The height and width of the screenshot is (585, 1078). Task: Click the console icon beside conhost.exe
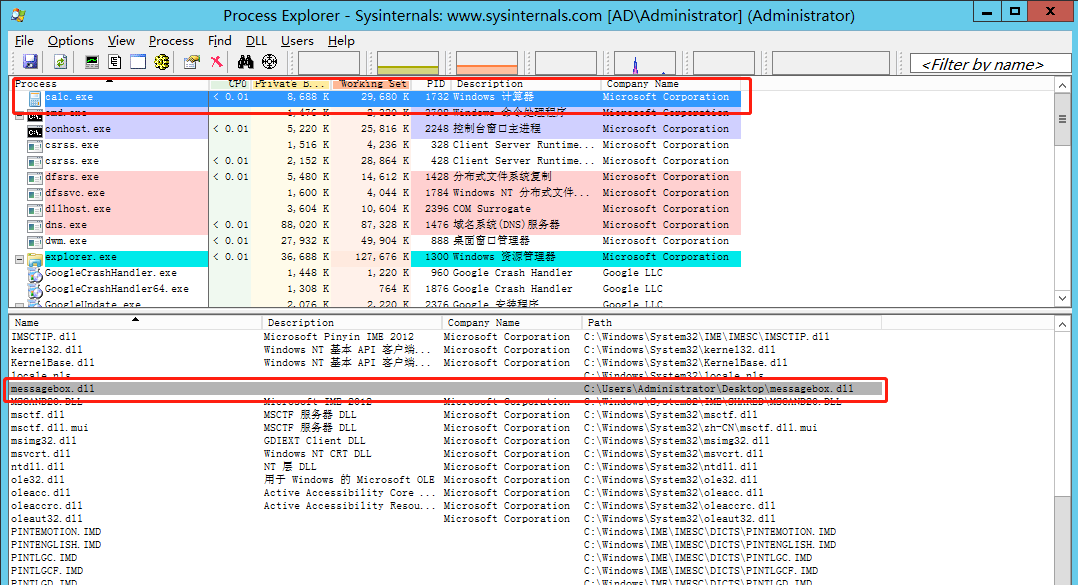tap(34, 129)
